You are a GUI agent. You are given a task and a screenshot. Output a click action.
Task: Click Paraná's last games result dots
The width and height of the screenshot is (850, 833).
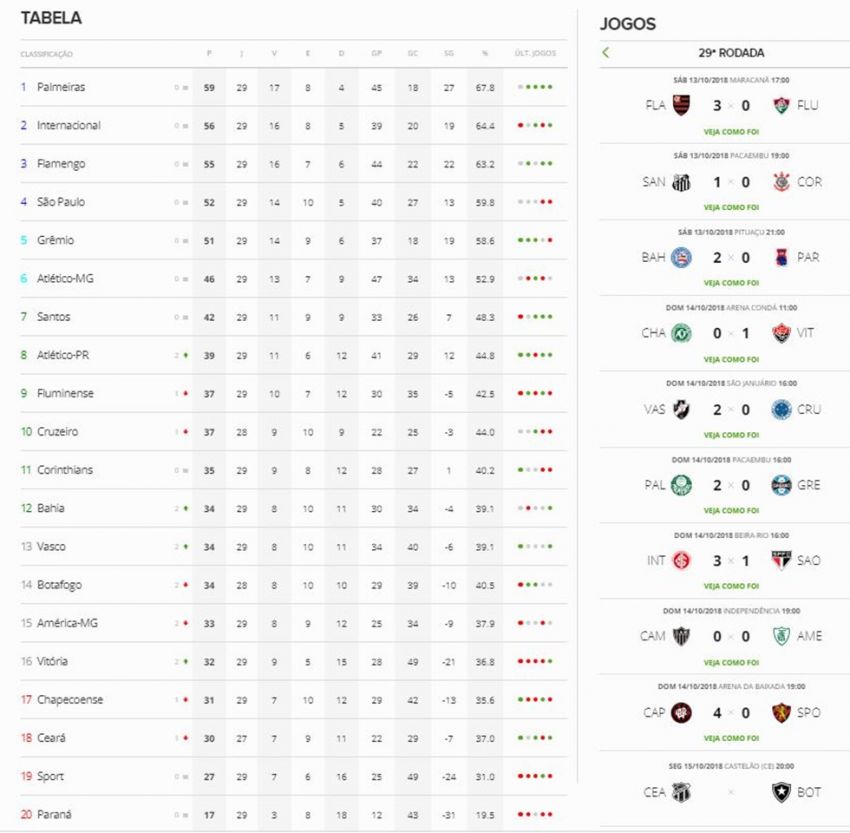click(535, 815)
